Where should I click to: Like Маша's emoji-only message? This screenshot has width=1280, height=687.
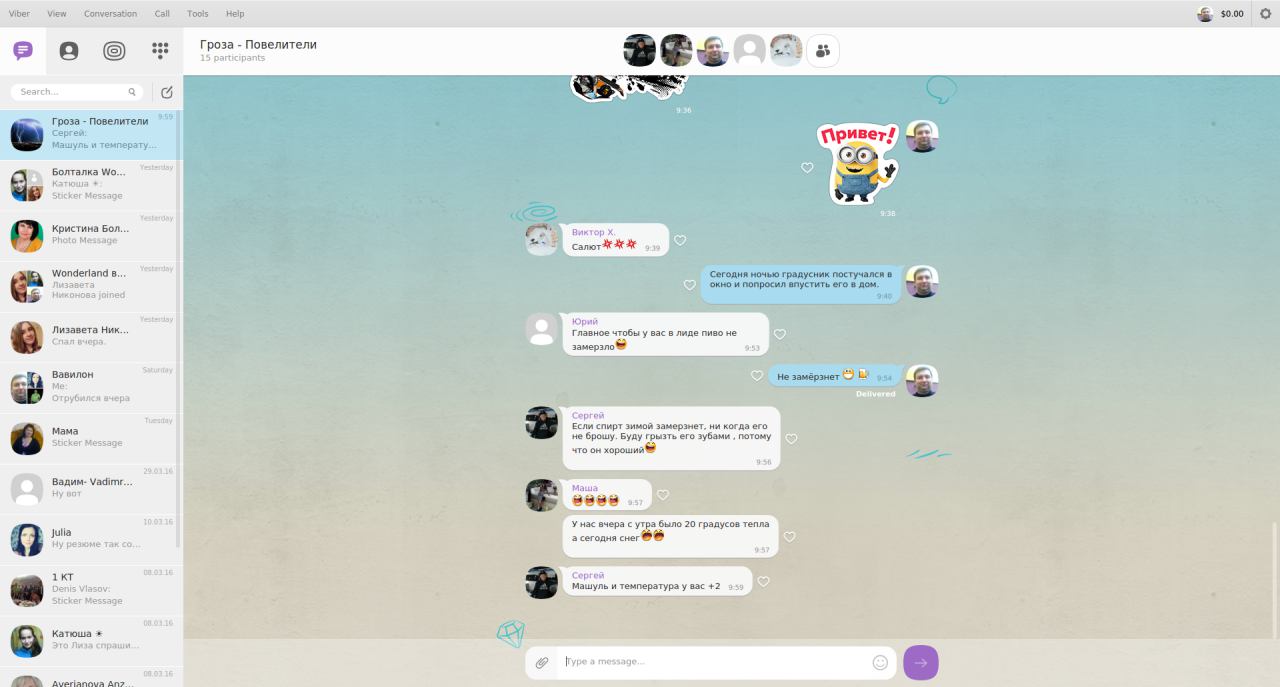coord(663,495)
